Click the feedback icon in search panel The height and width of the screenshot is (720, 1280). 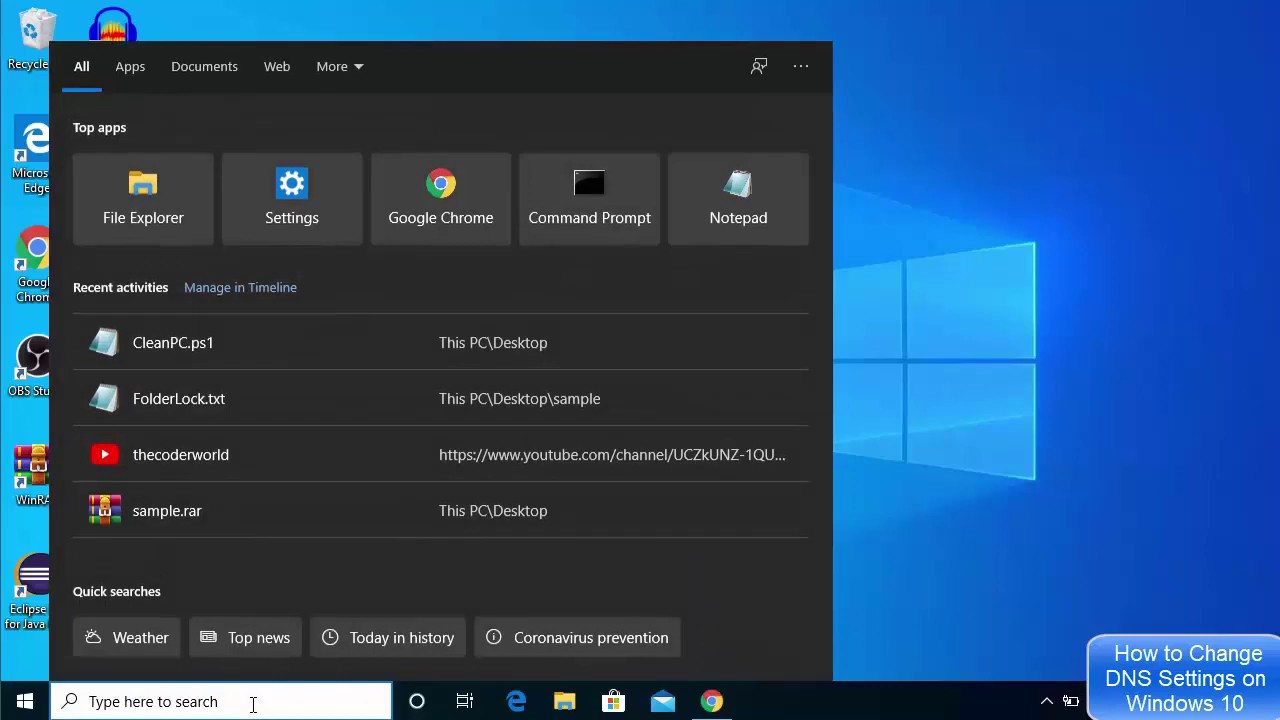pyautogui.click(x=759, y=66)
